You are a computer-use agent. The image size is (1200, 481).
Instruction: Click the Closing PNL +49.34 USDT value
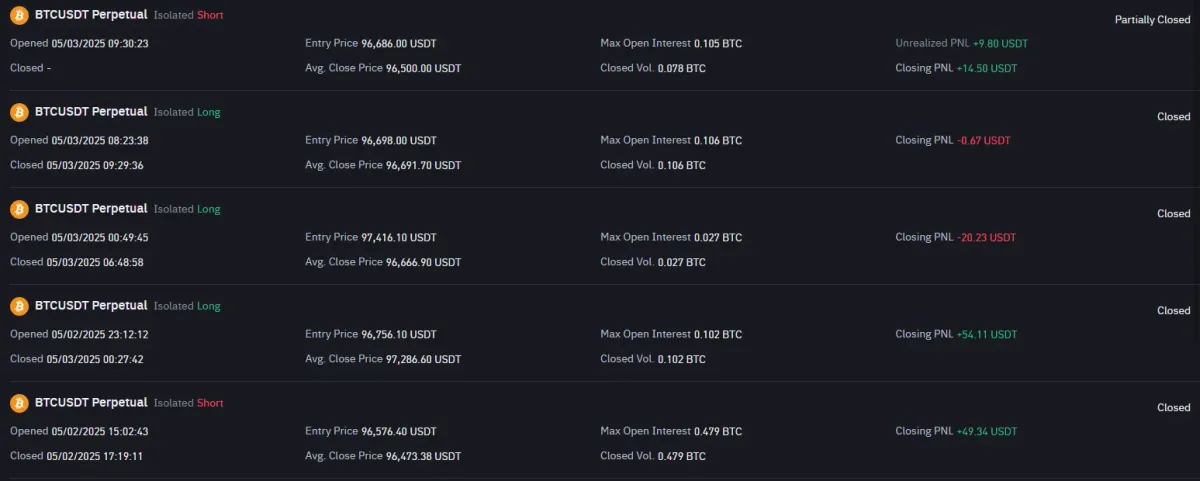(x=986, y=432)
